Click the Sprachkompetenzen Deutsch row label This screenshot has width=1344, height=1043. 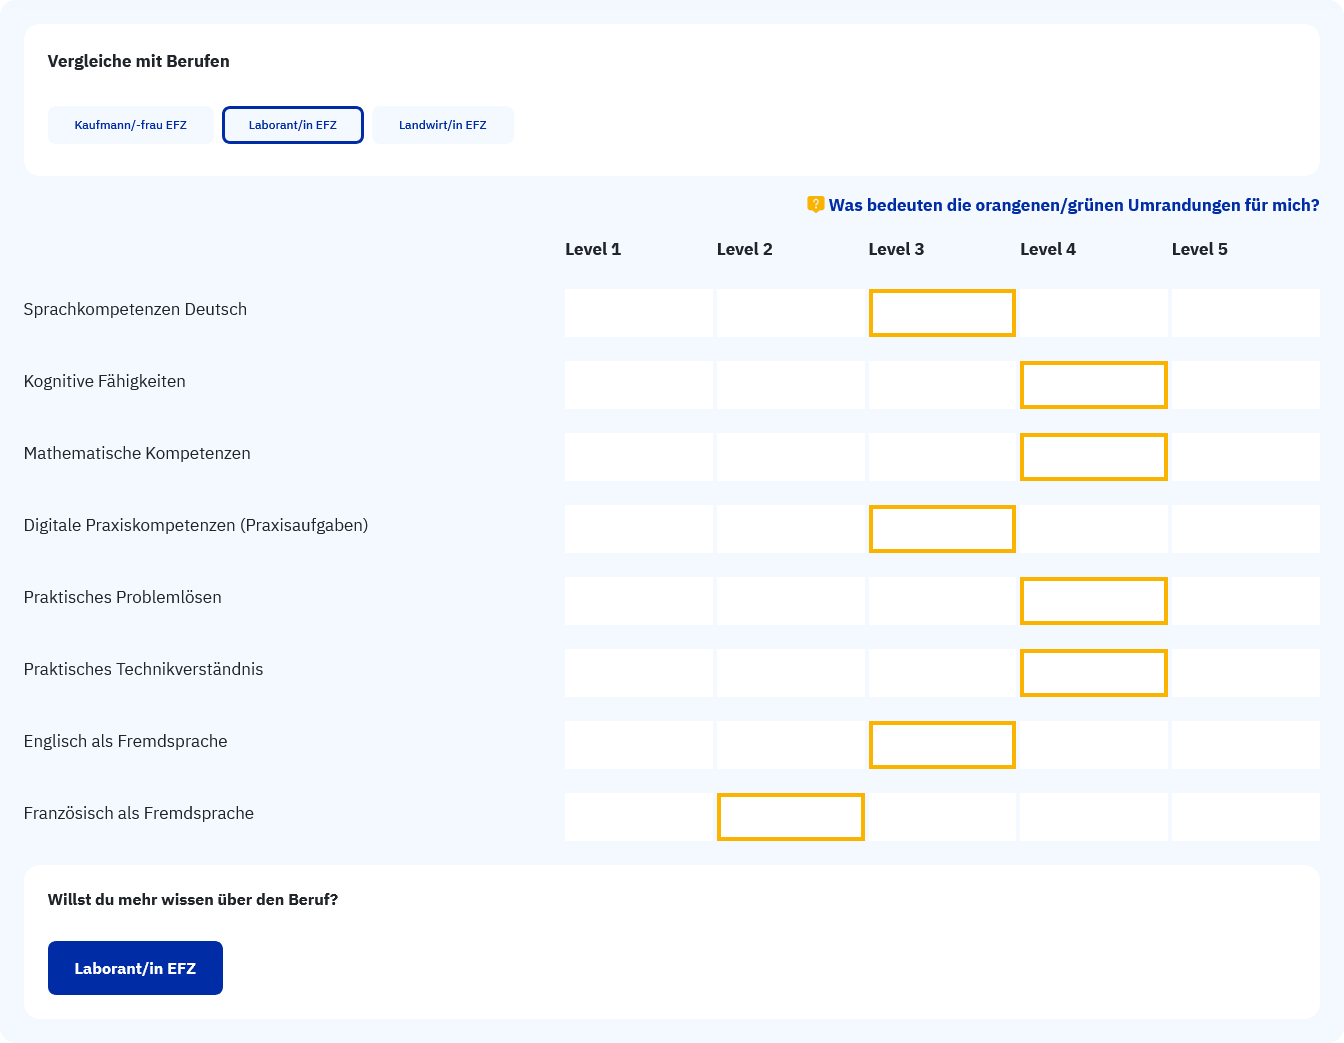pyautogui.click(x=135, y=309)
